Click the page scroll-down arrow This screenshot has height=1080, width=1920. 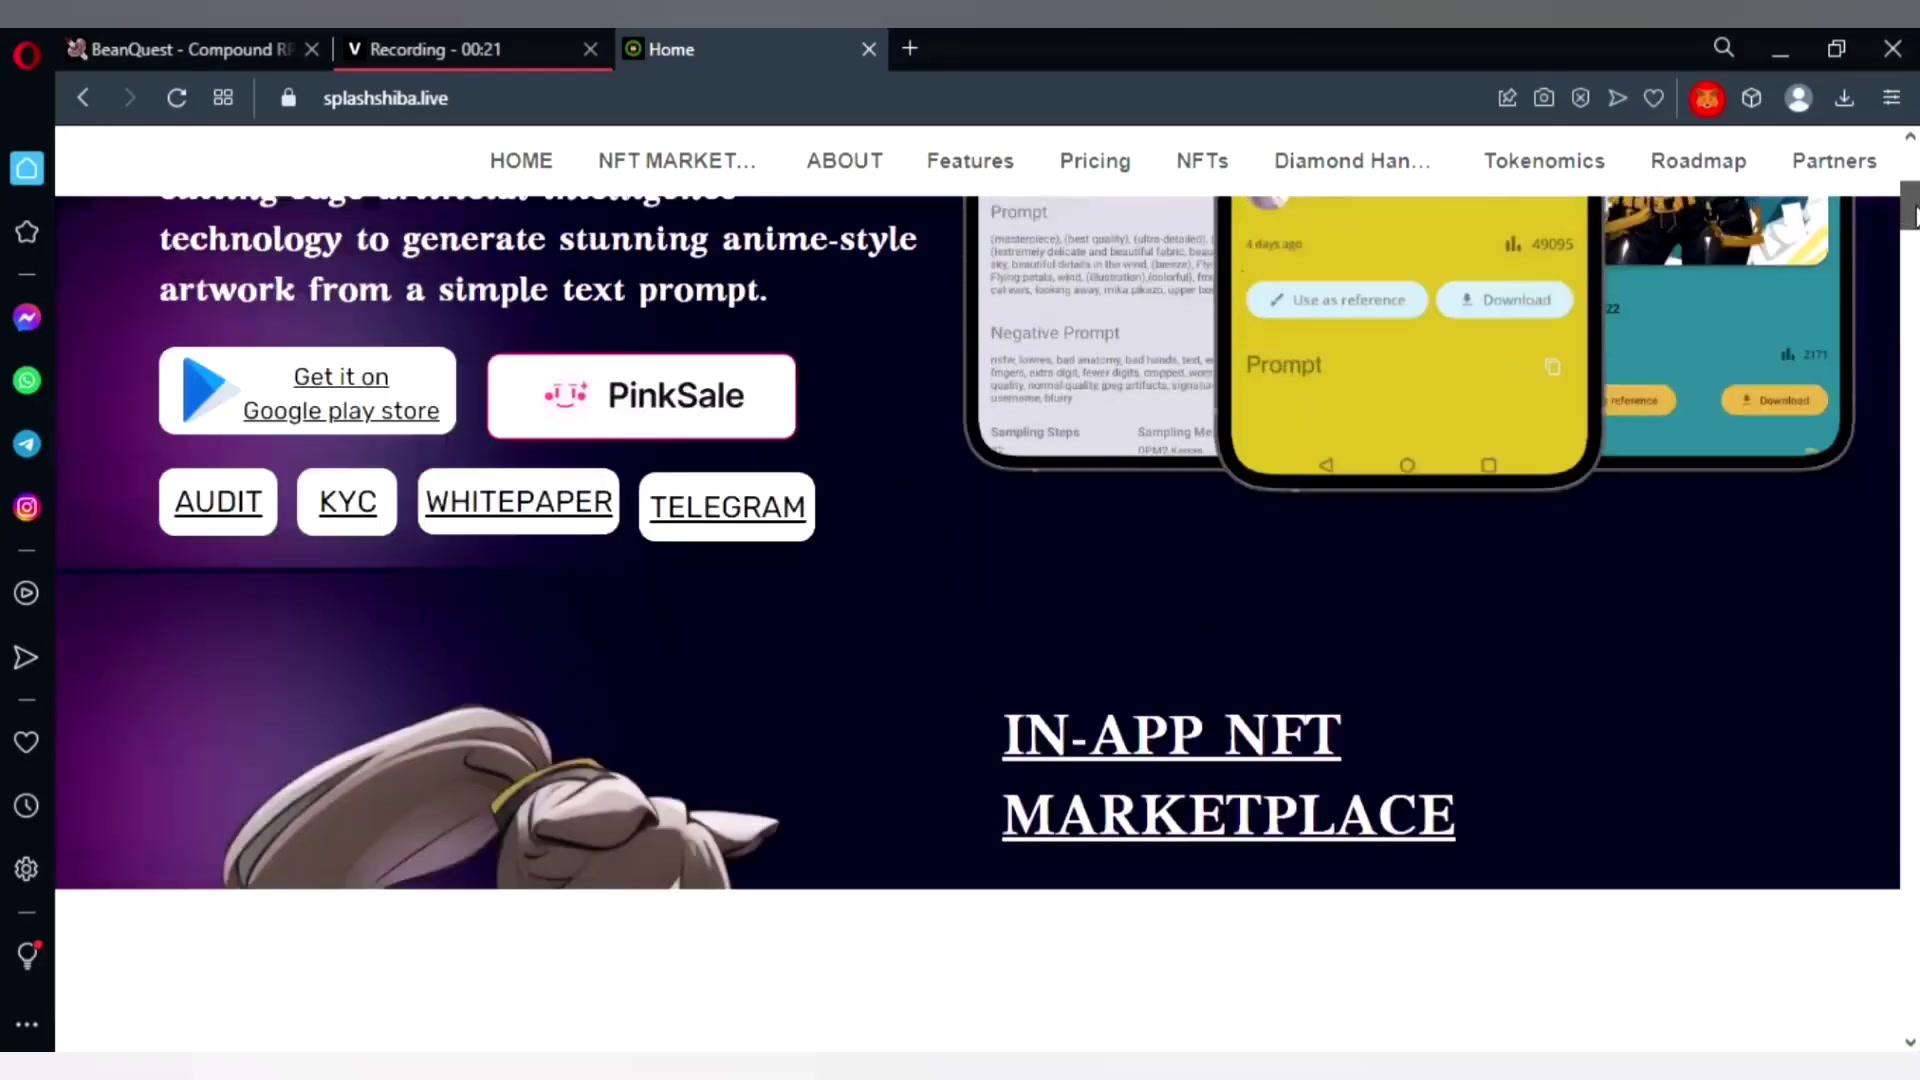[x=1909, y=1042]
